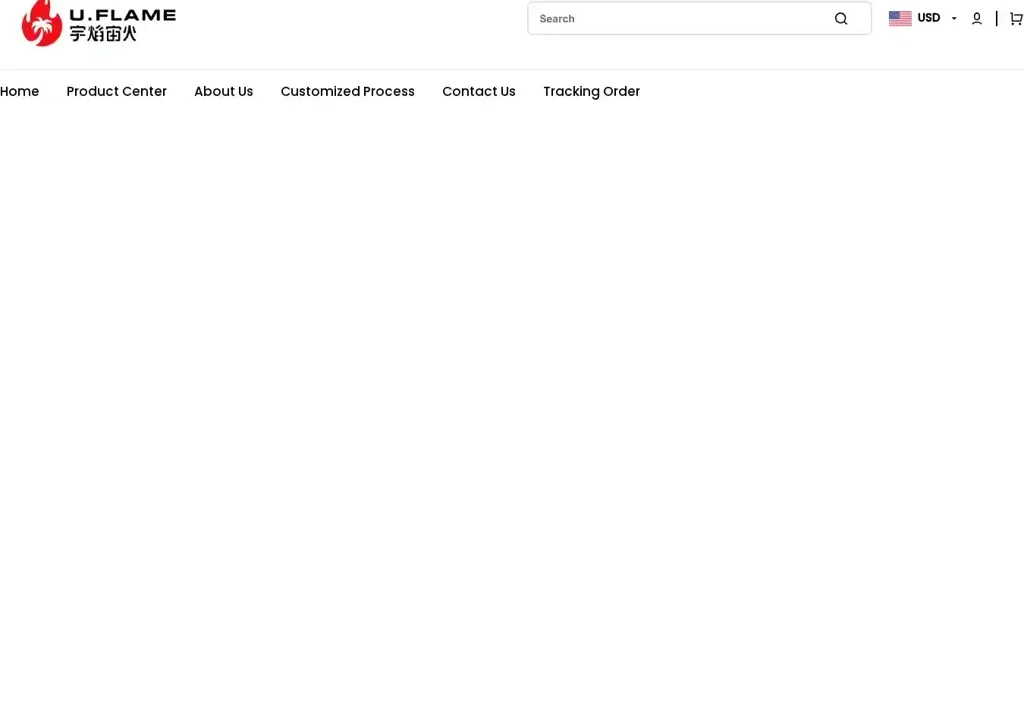Click the US flag icon
1024x702 pixels.
pyautogui.click(x=899, y=17)
